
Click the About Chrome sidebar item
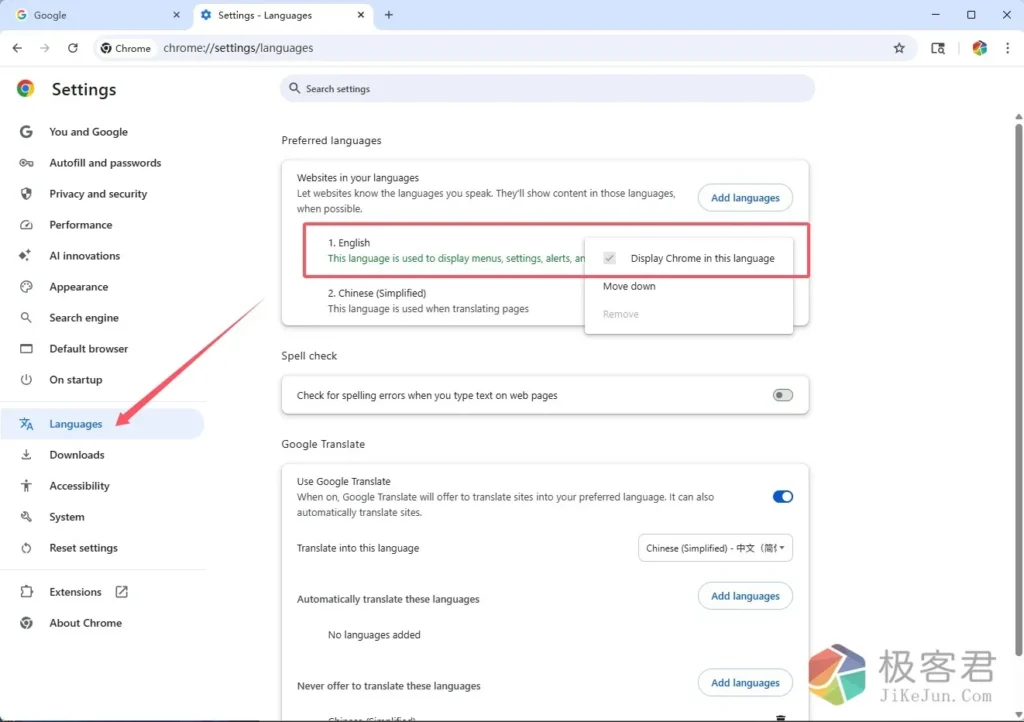click(x=85, y=623)
